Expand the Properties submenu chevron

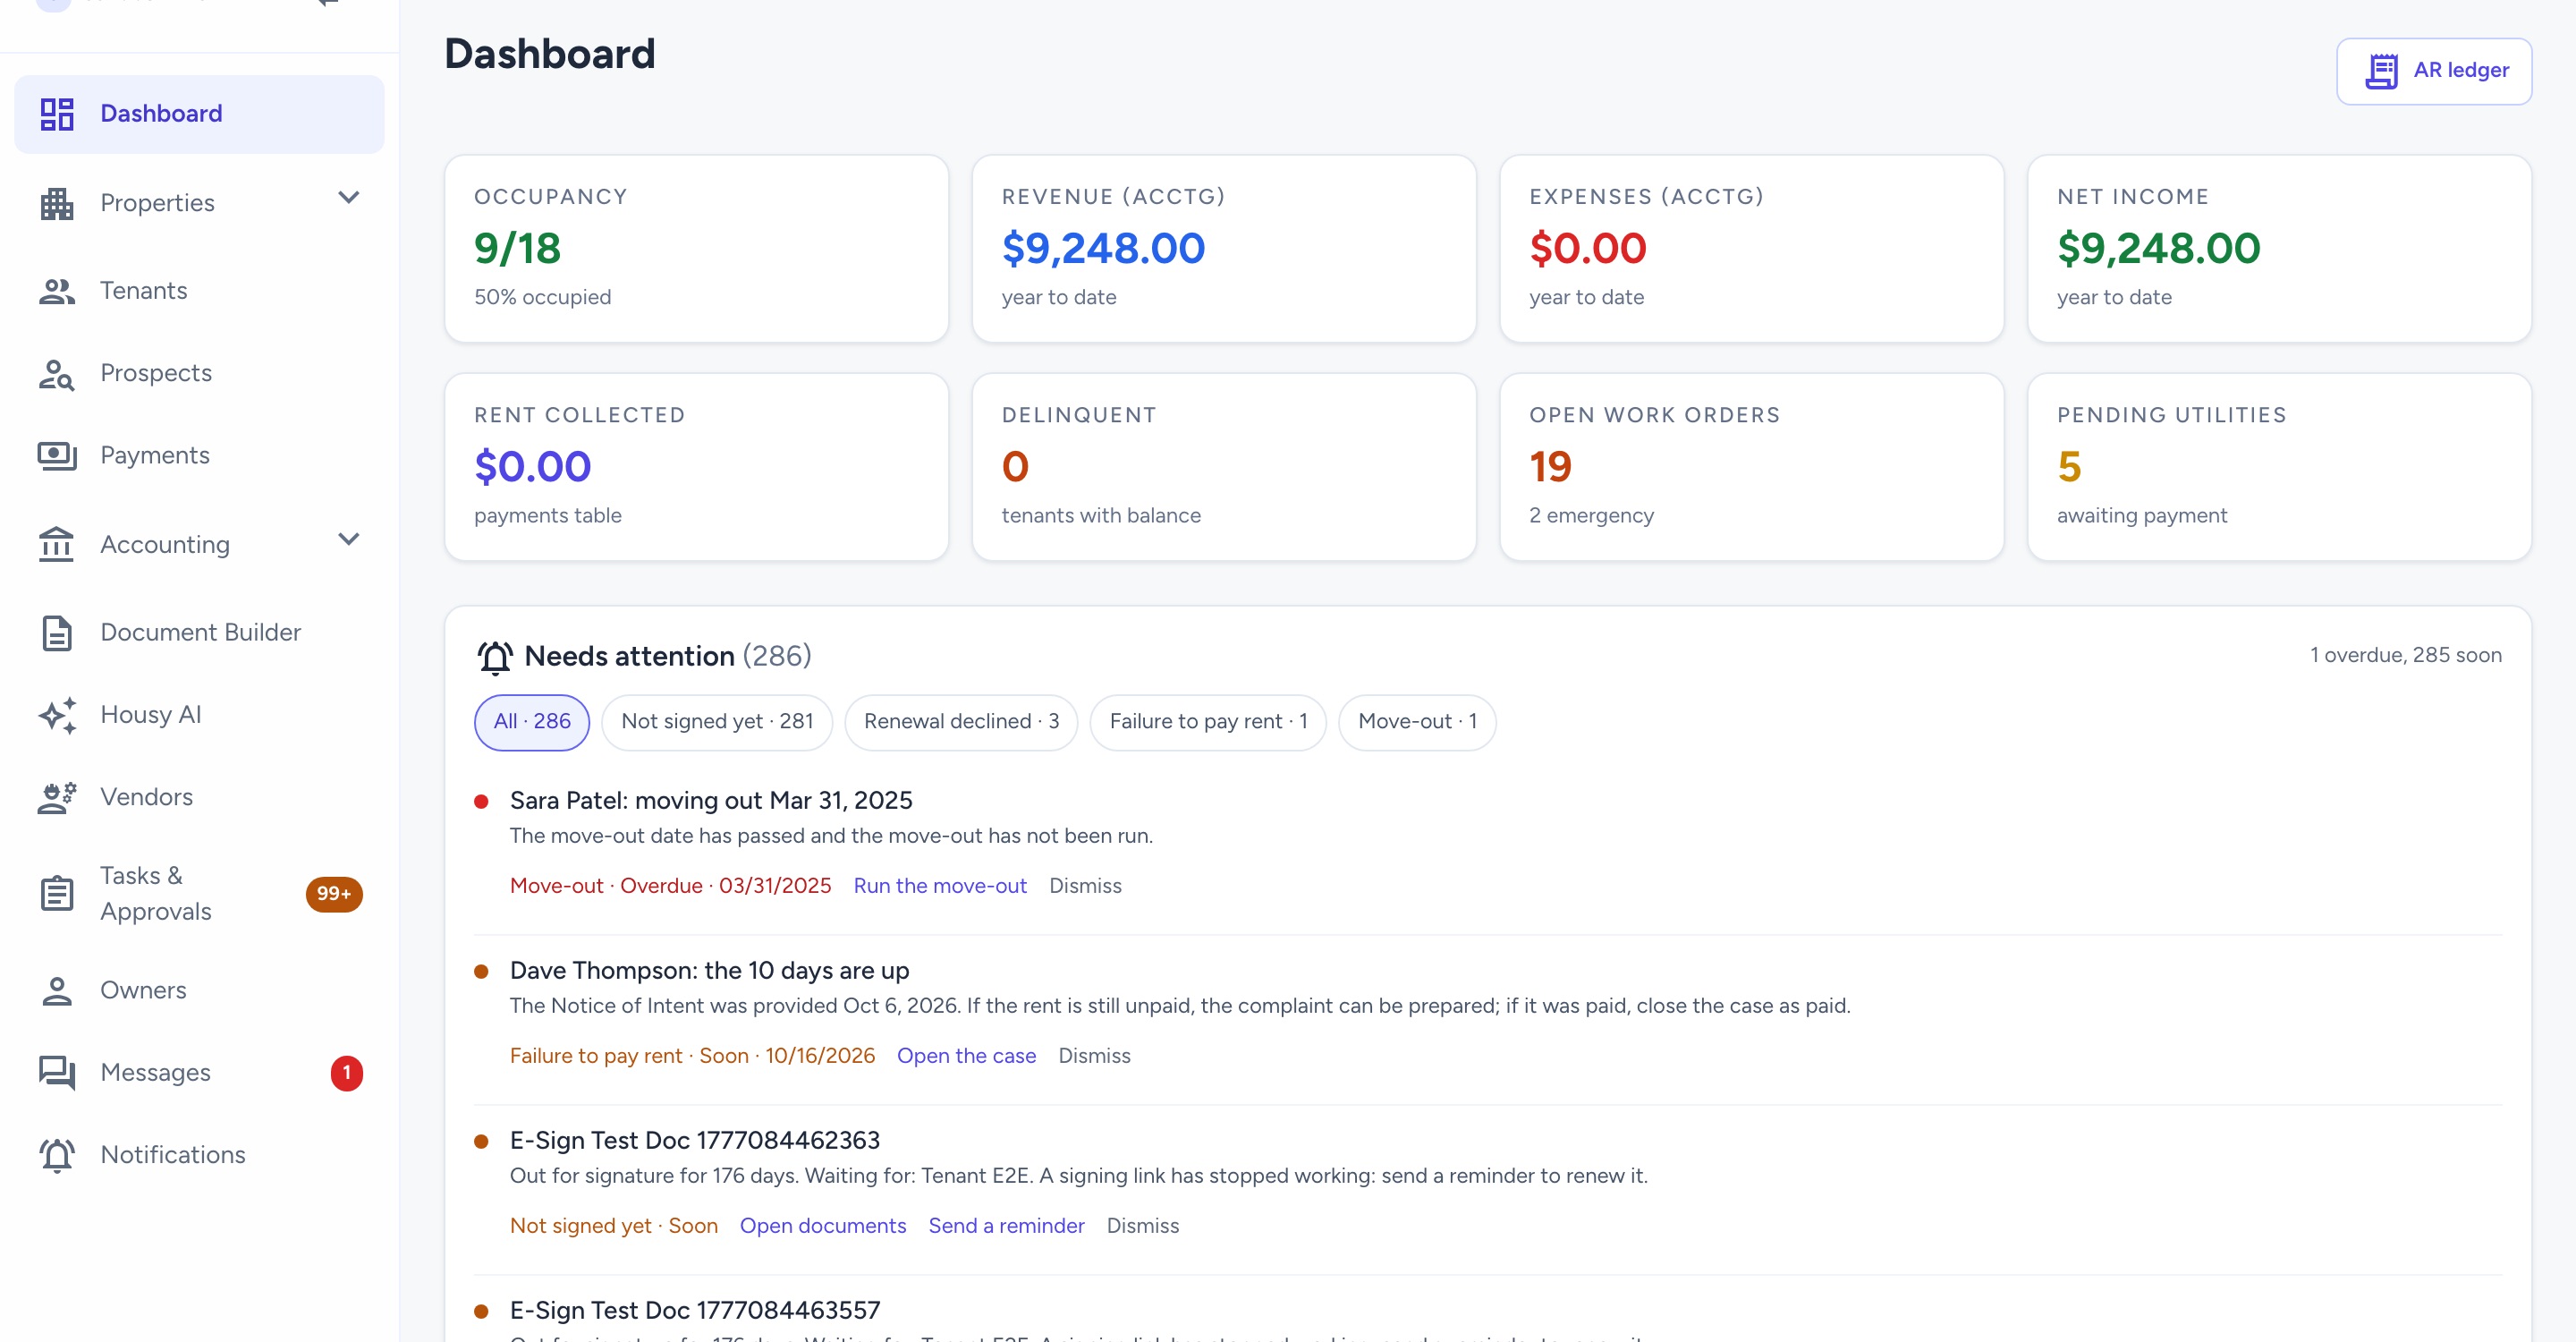(x=348, y=198)
